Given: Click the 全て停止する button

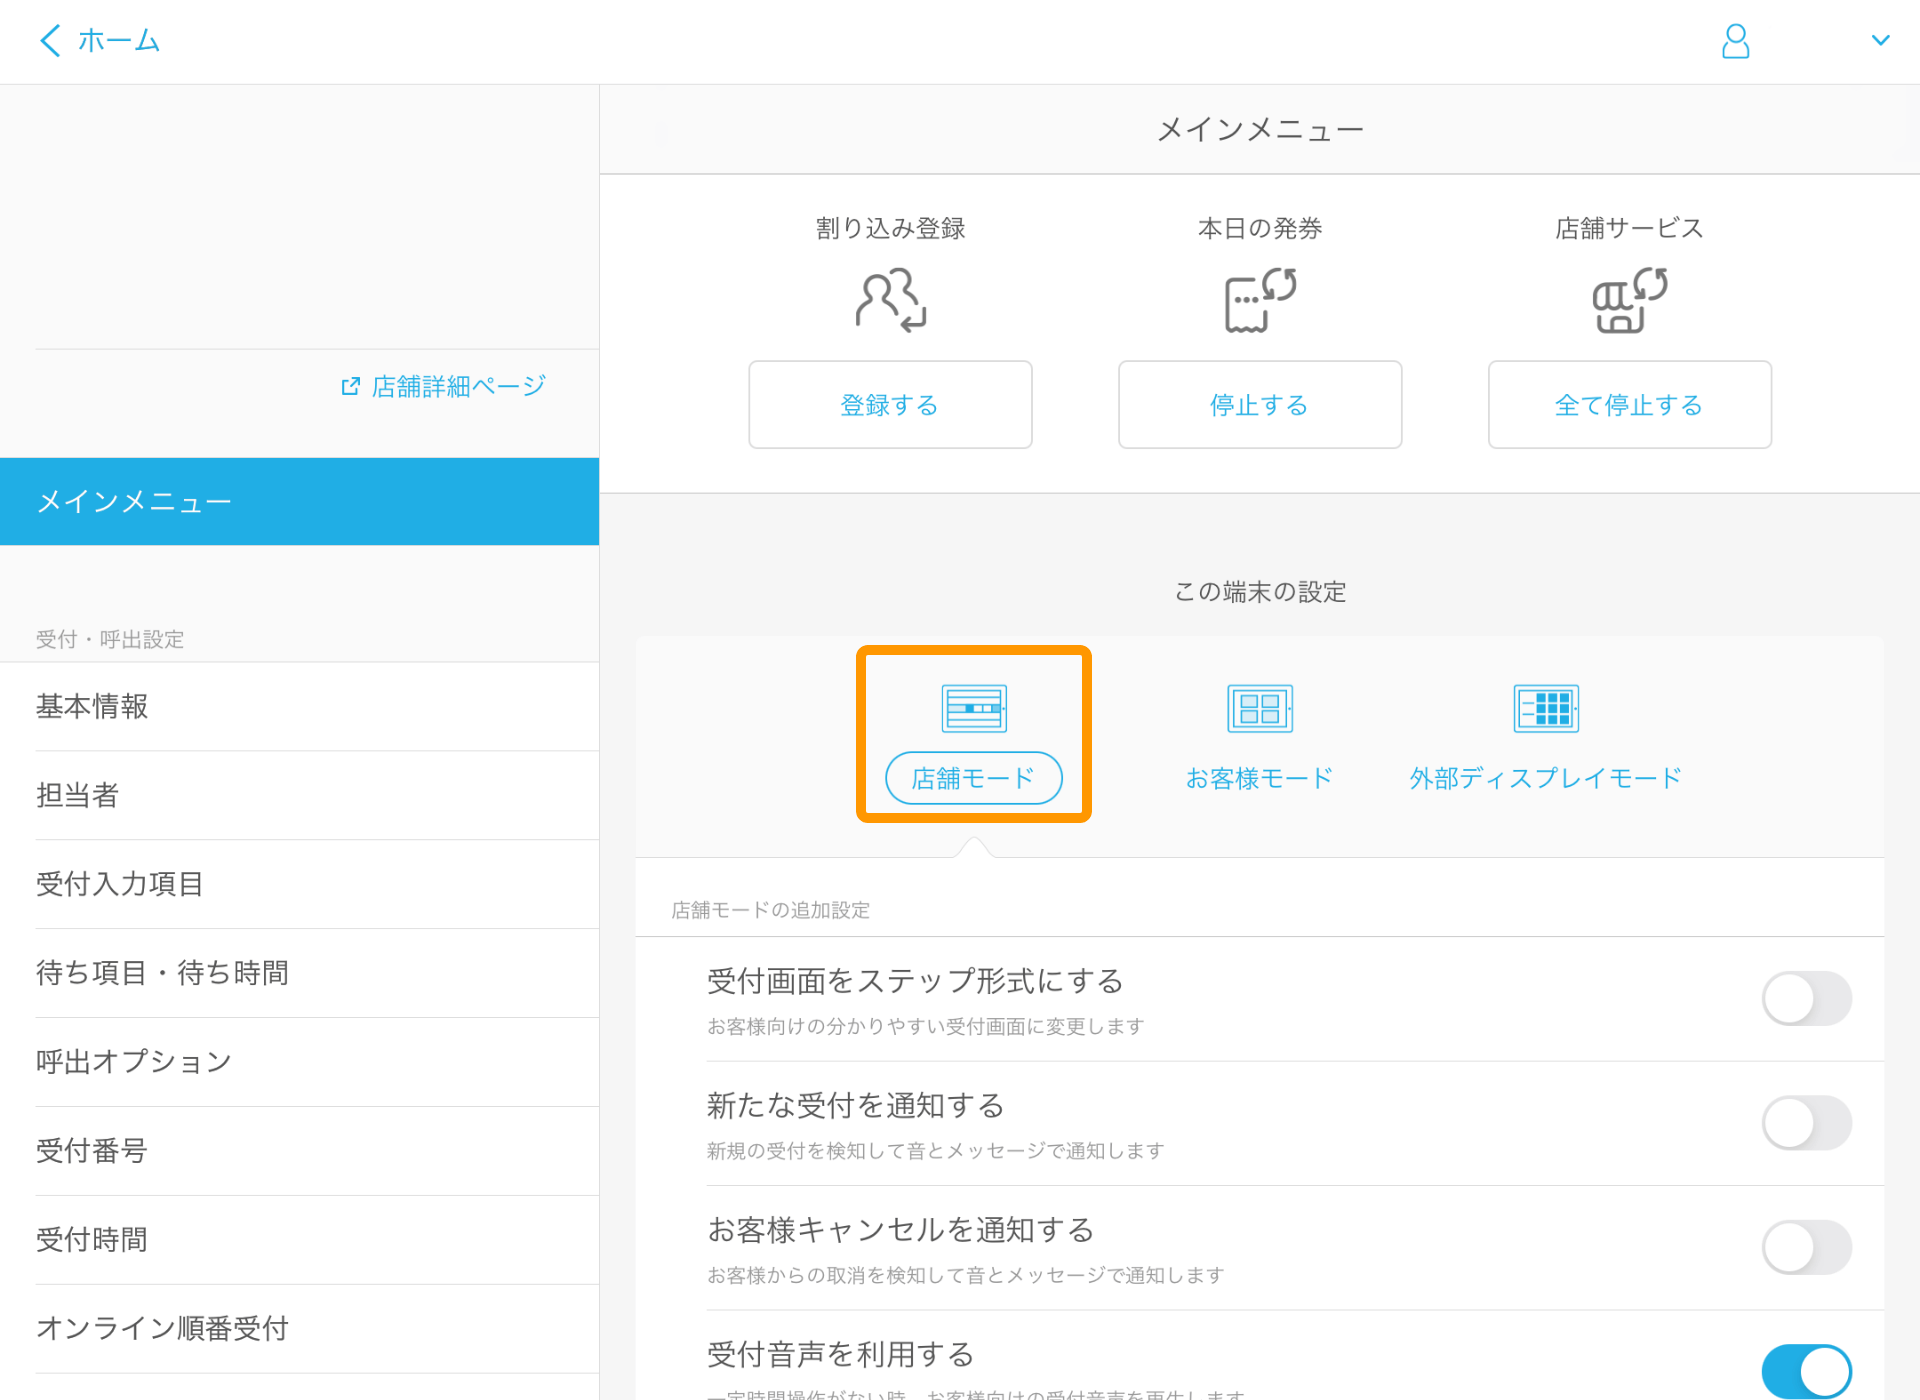Looking at the screenshot, I should point(1628,405).
